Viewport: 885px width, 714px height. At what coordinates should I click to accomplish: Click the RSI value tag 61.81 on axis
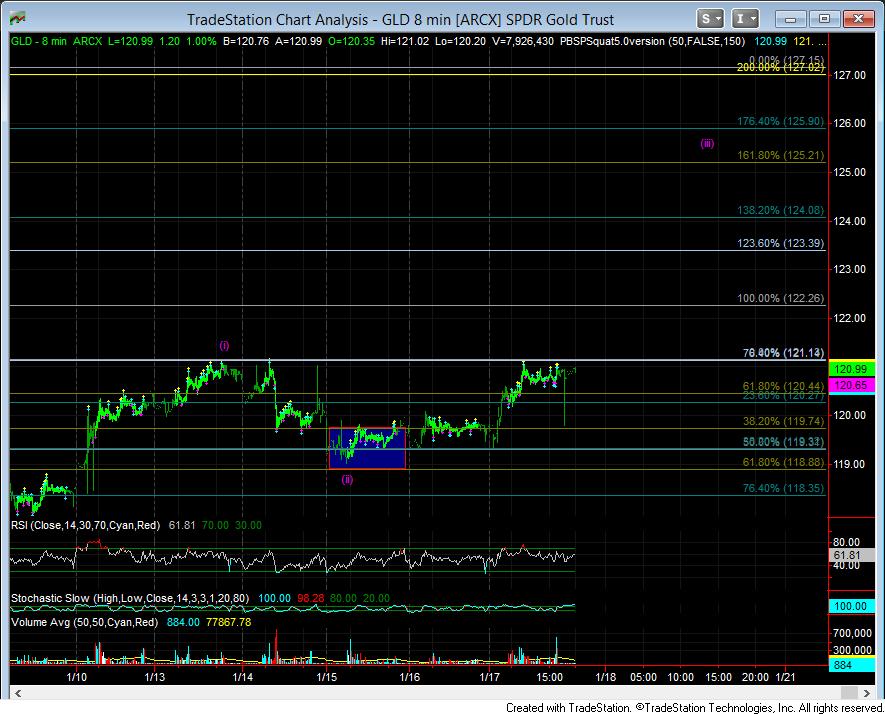851,555
